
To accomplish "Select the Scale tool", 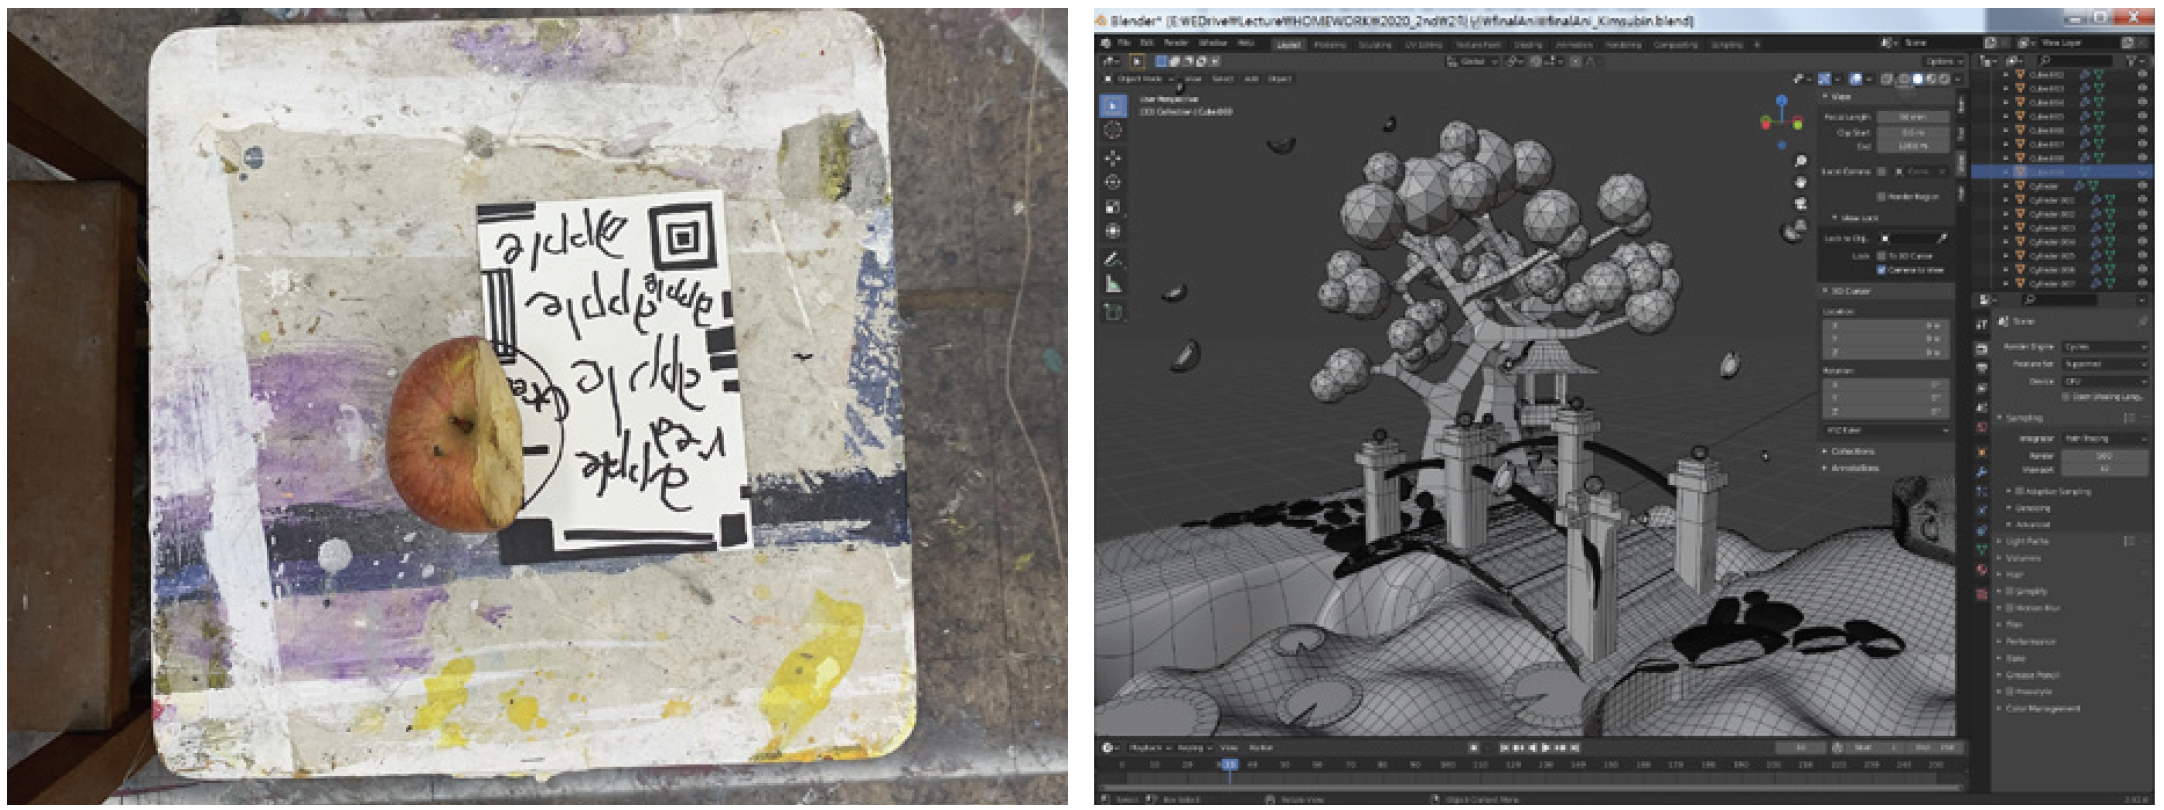I will 1113,207.
